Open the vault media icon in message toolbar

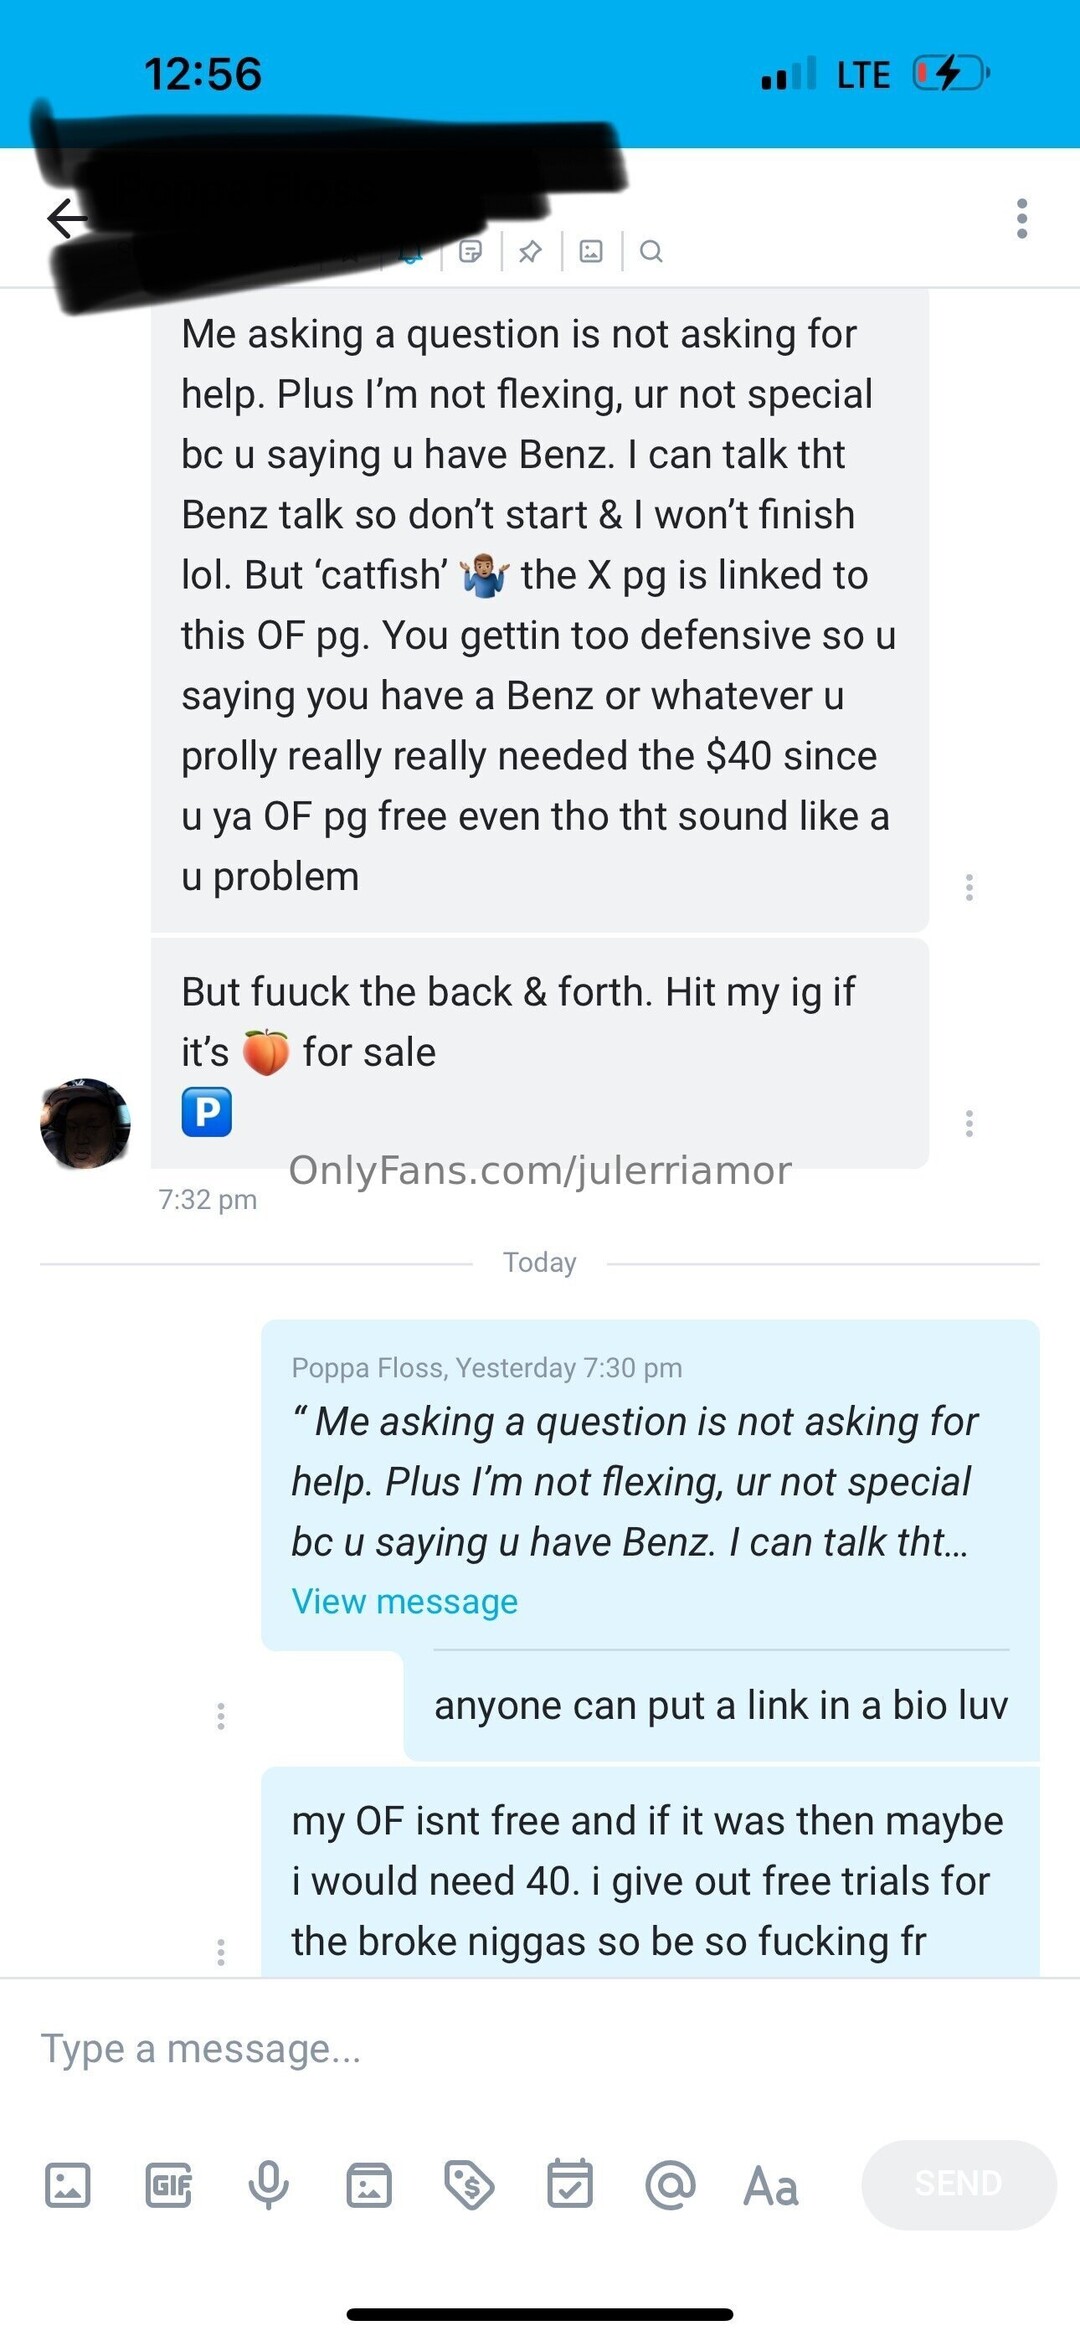pos(369,2185)
